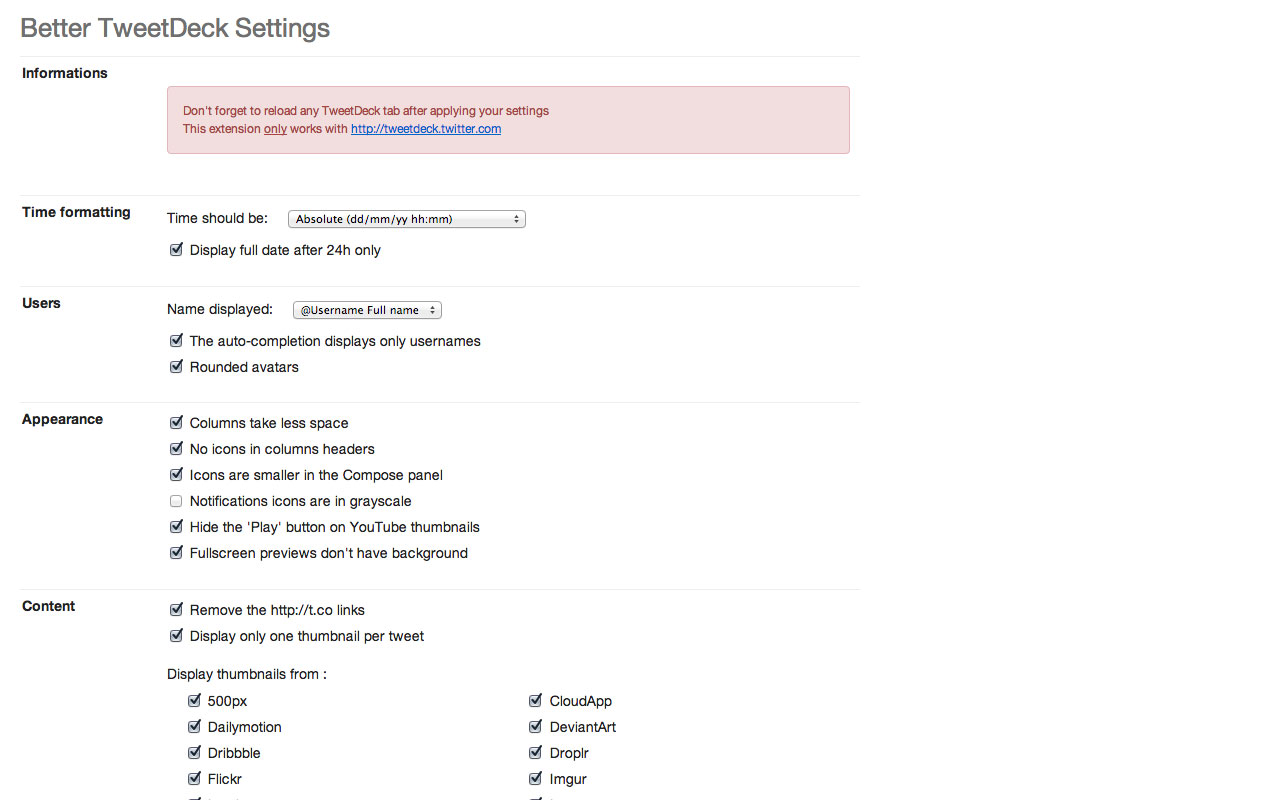The height and width of the screenshot is (800, 1280).
Task: Click the 'Display thumbnails from :' text
Action: pyautogui.click(x=247, y=674)
